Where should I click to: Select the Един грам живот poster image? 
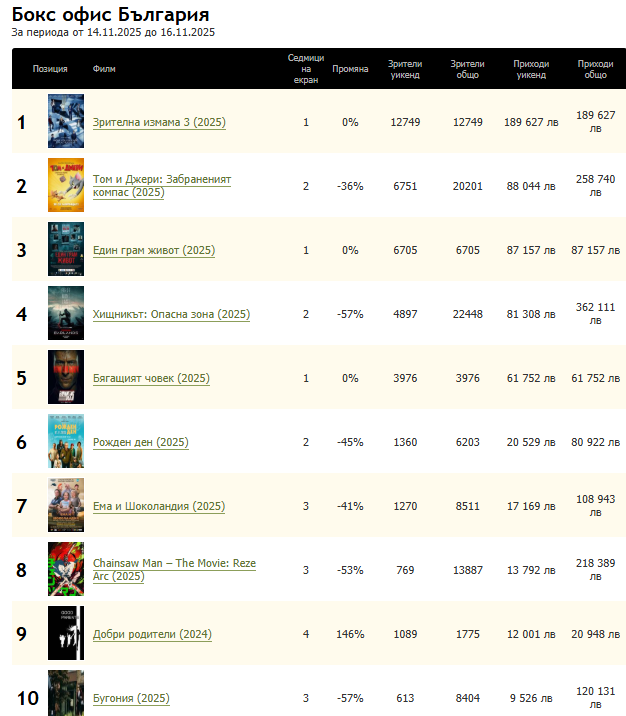coord(66,250)
